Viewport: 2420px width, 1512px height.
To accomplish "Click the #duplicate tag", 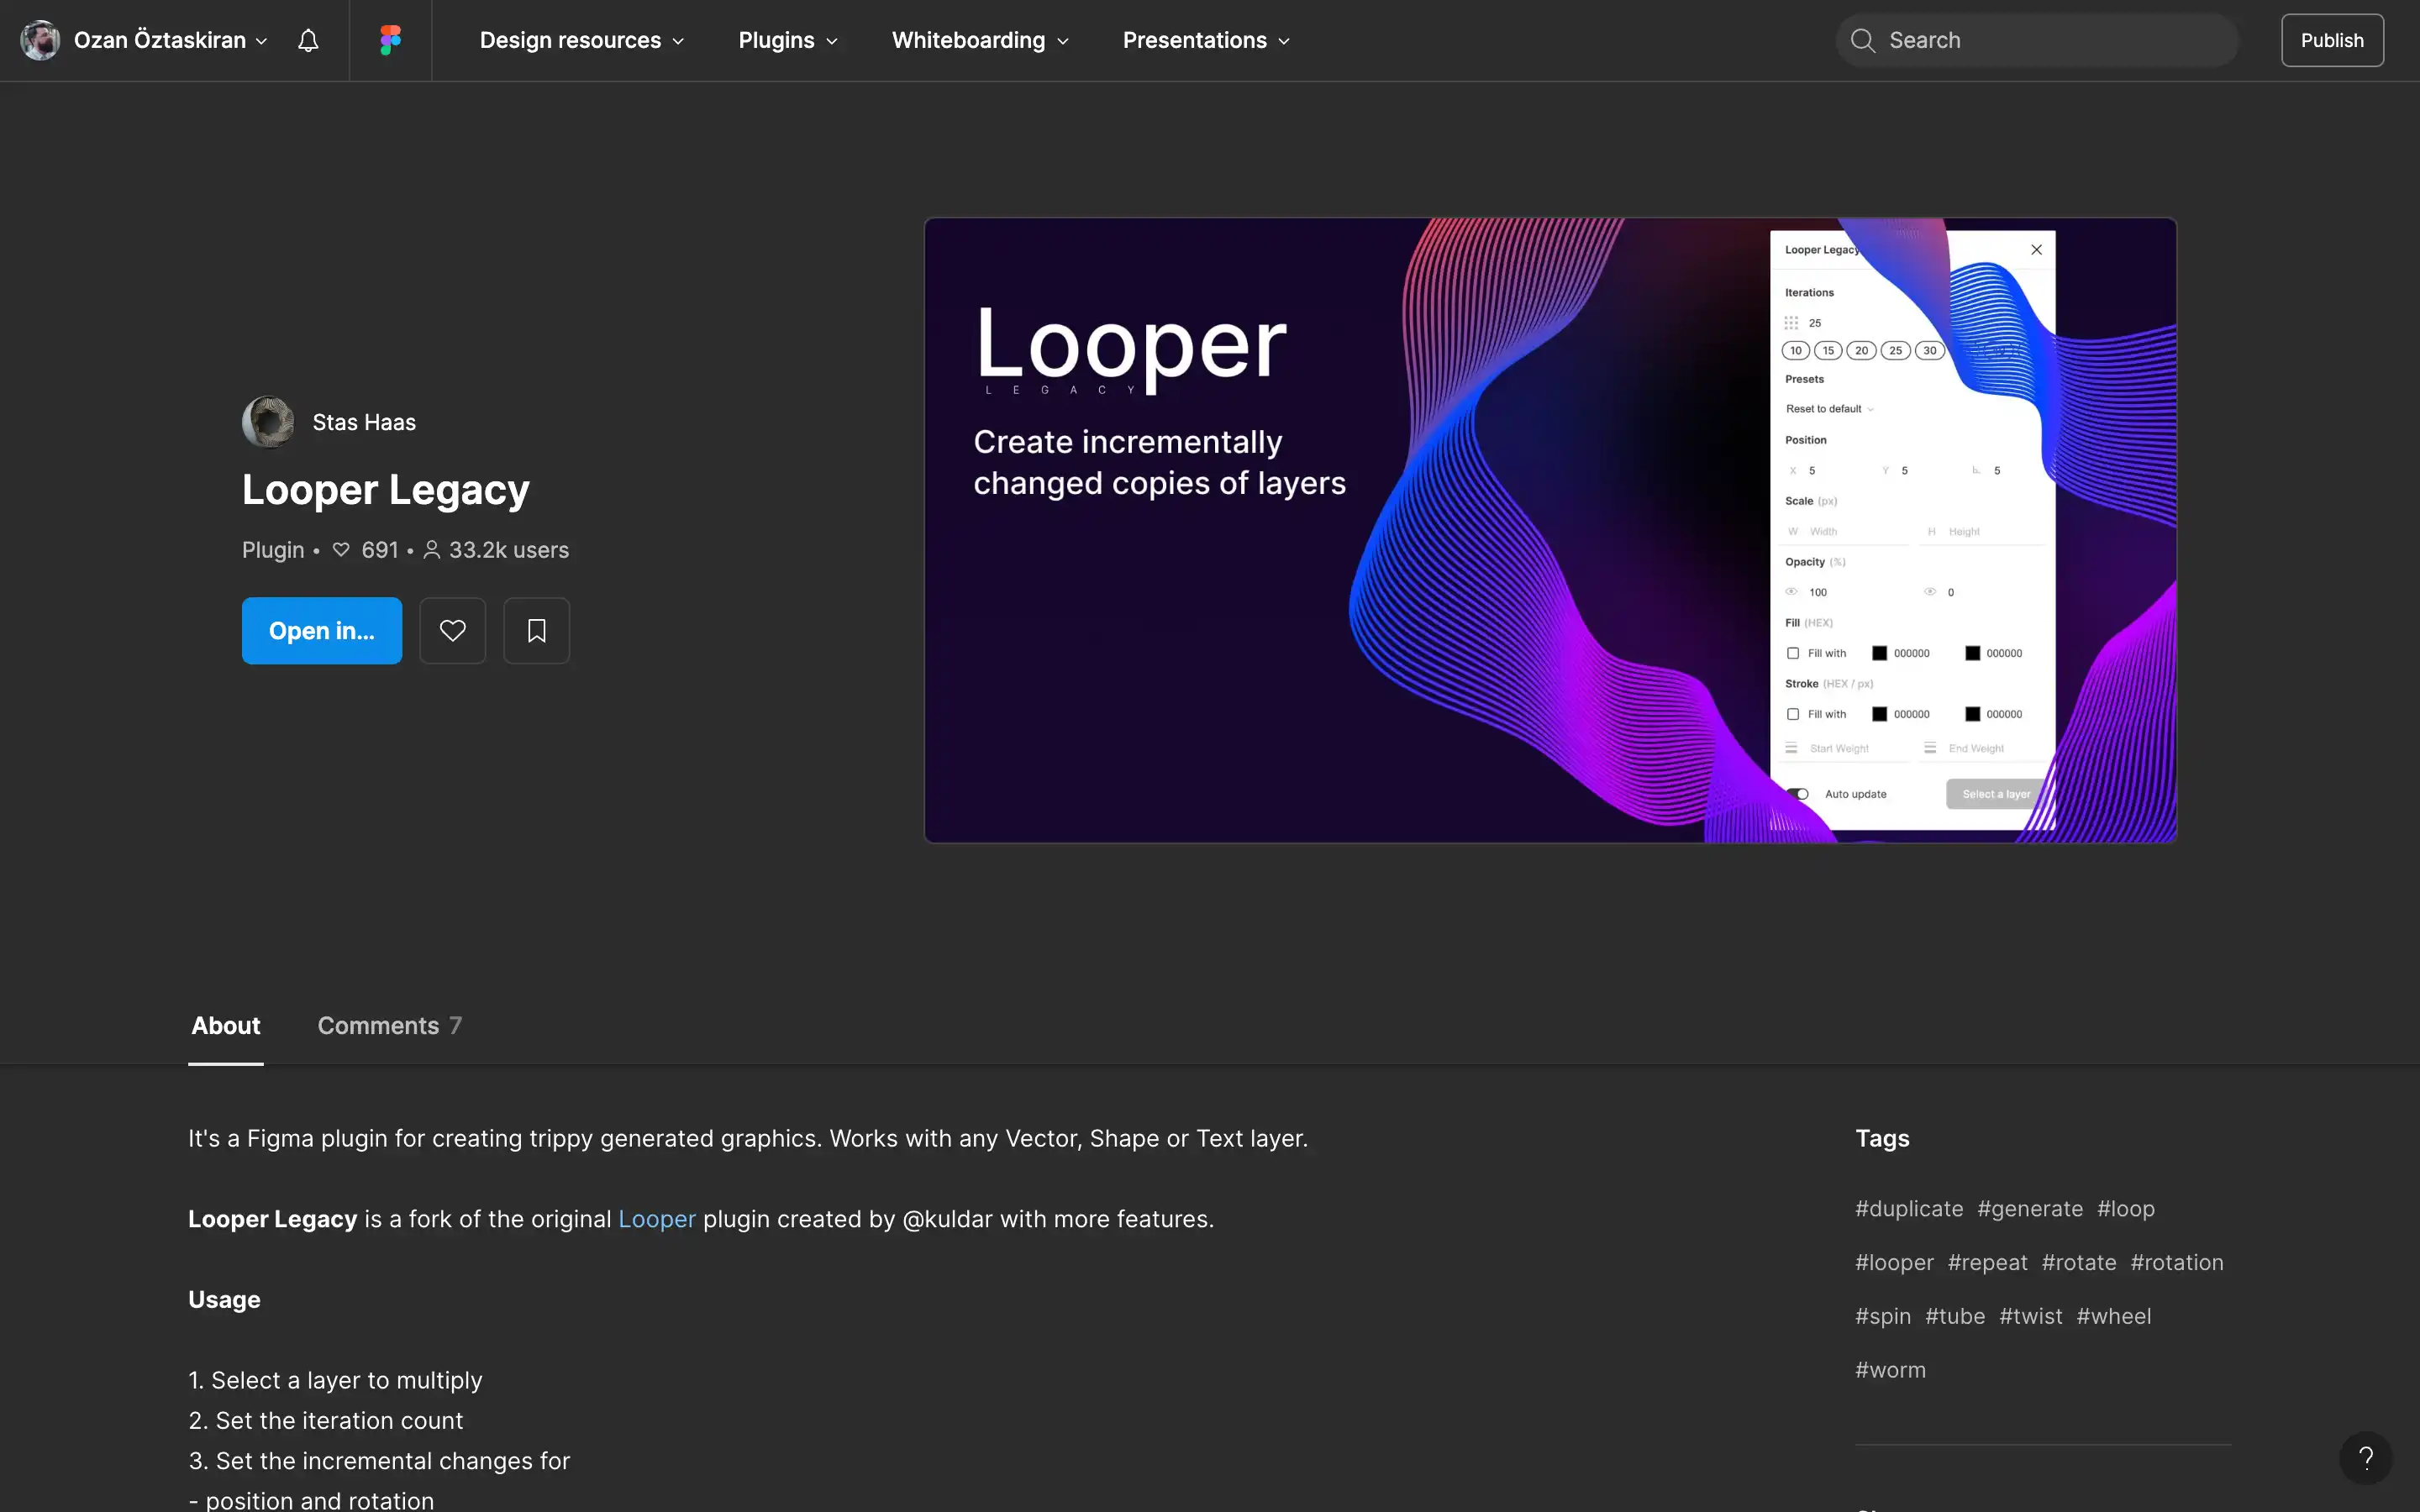I will coord(1909,1209).
